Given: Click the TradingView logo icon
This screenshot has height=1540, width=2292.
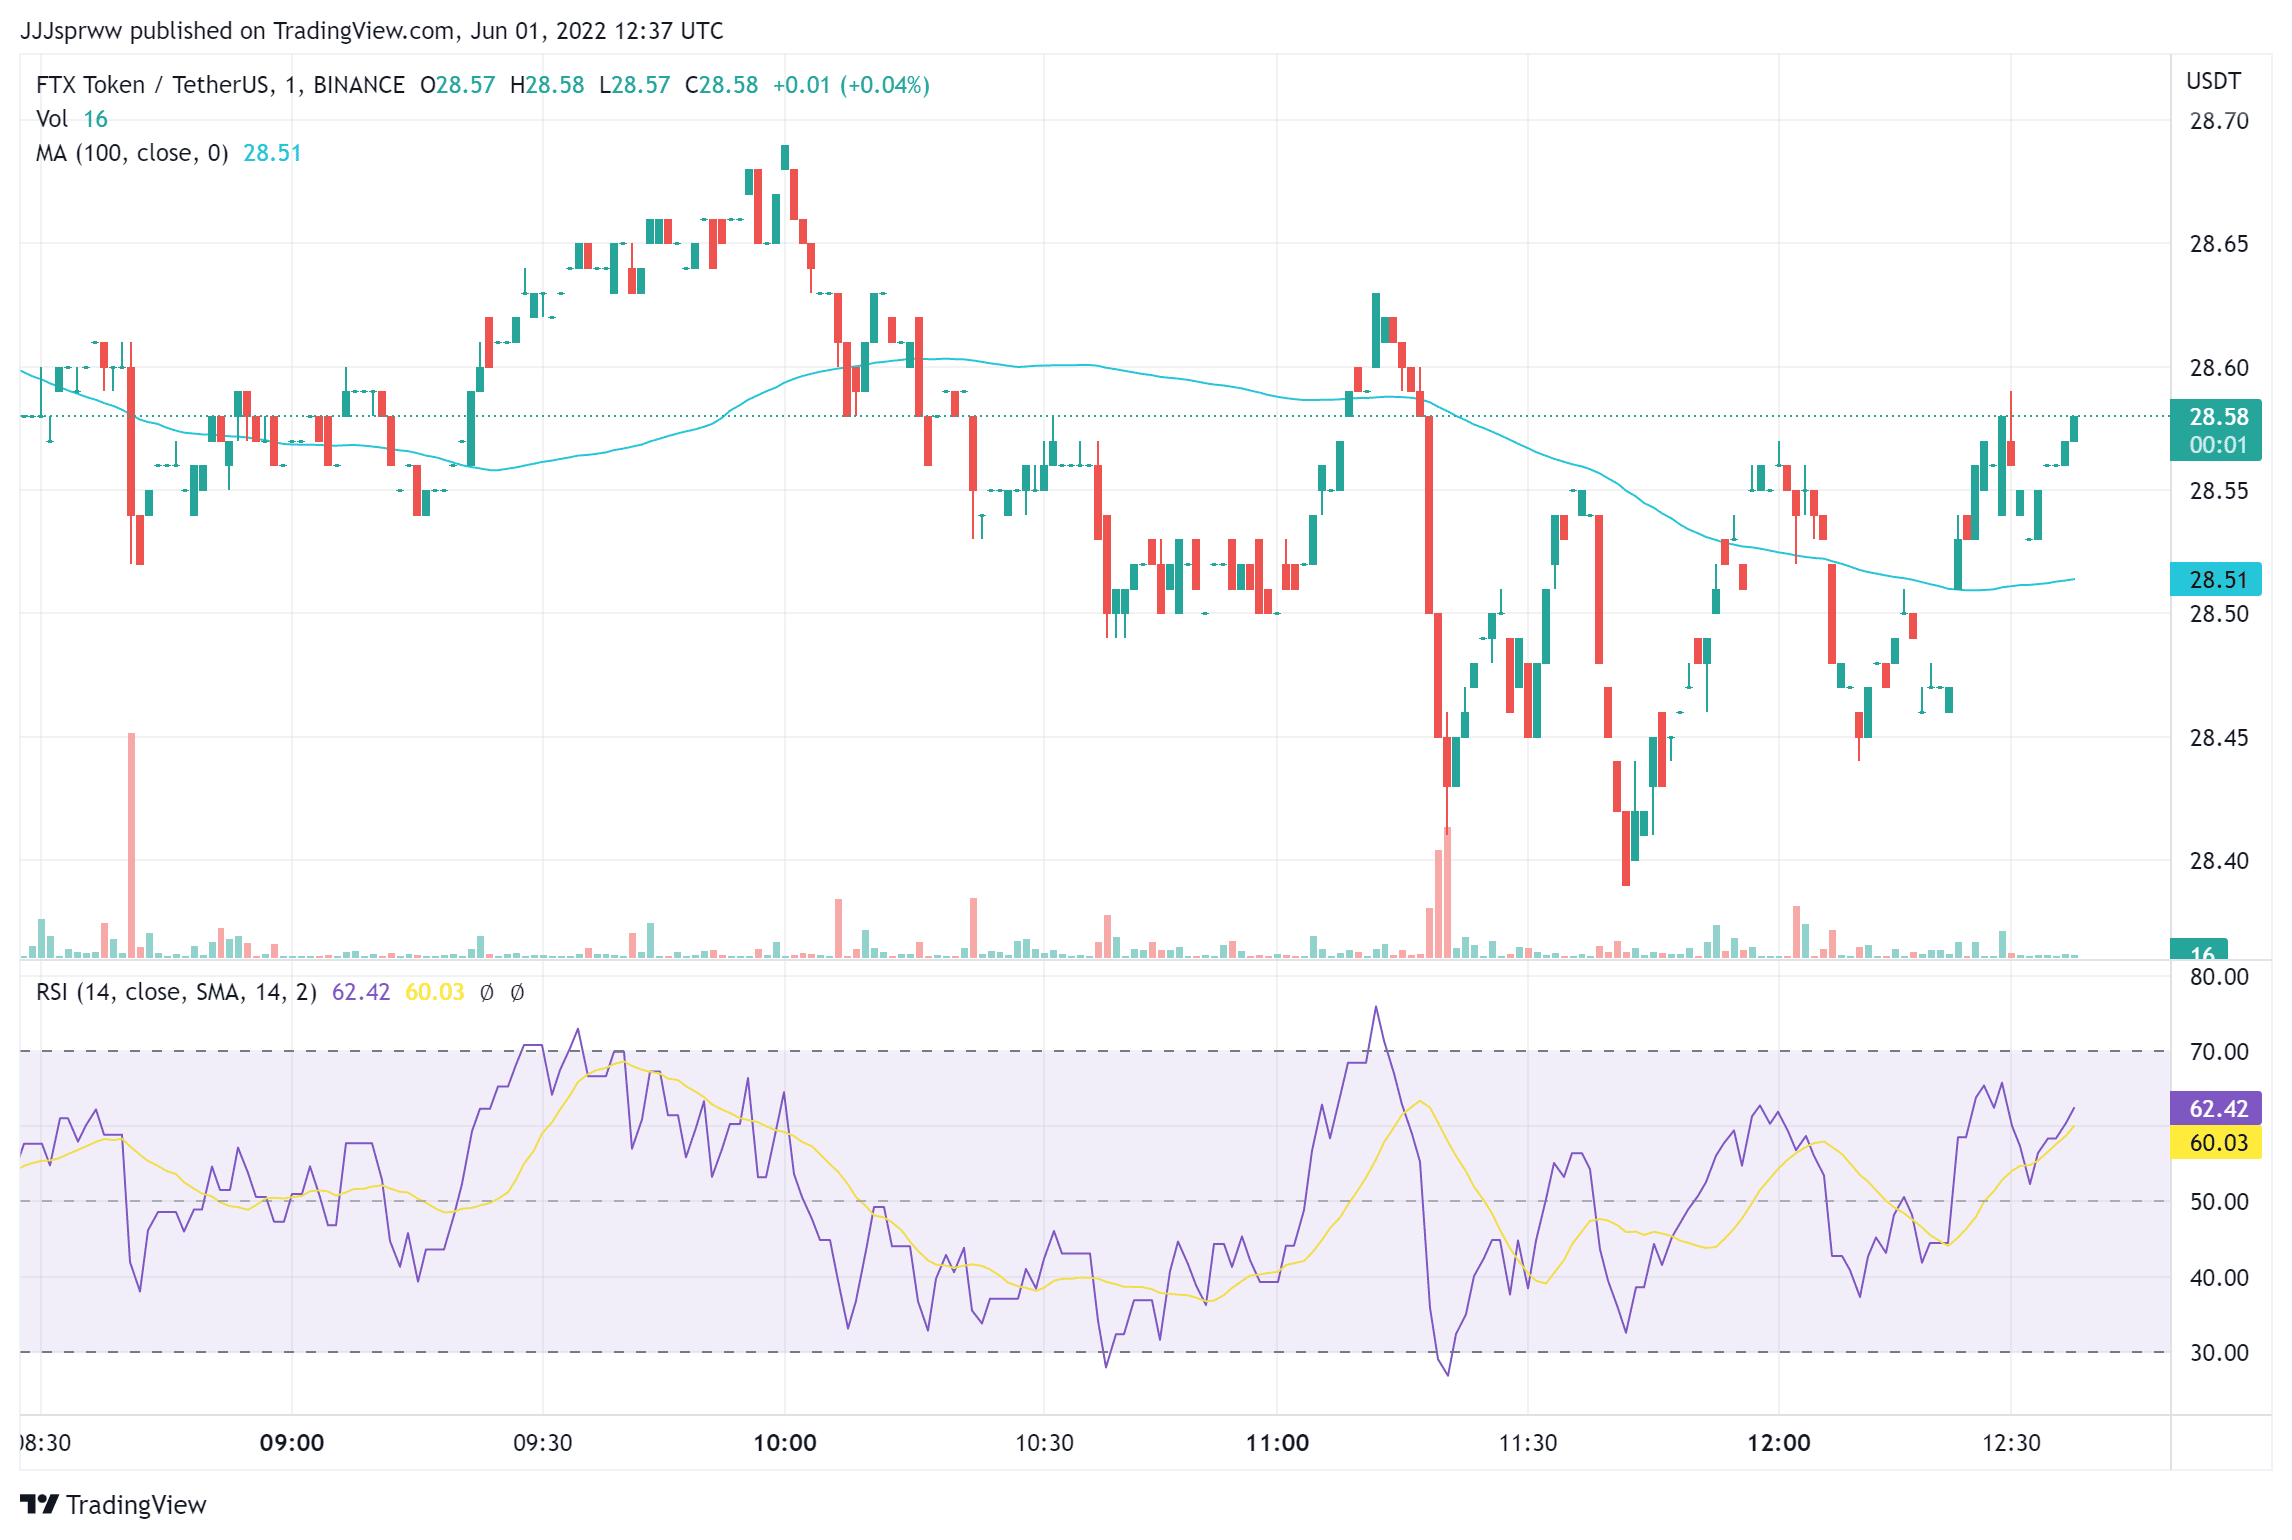Looking at the screenshot, I should (x=39, y=1504).
